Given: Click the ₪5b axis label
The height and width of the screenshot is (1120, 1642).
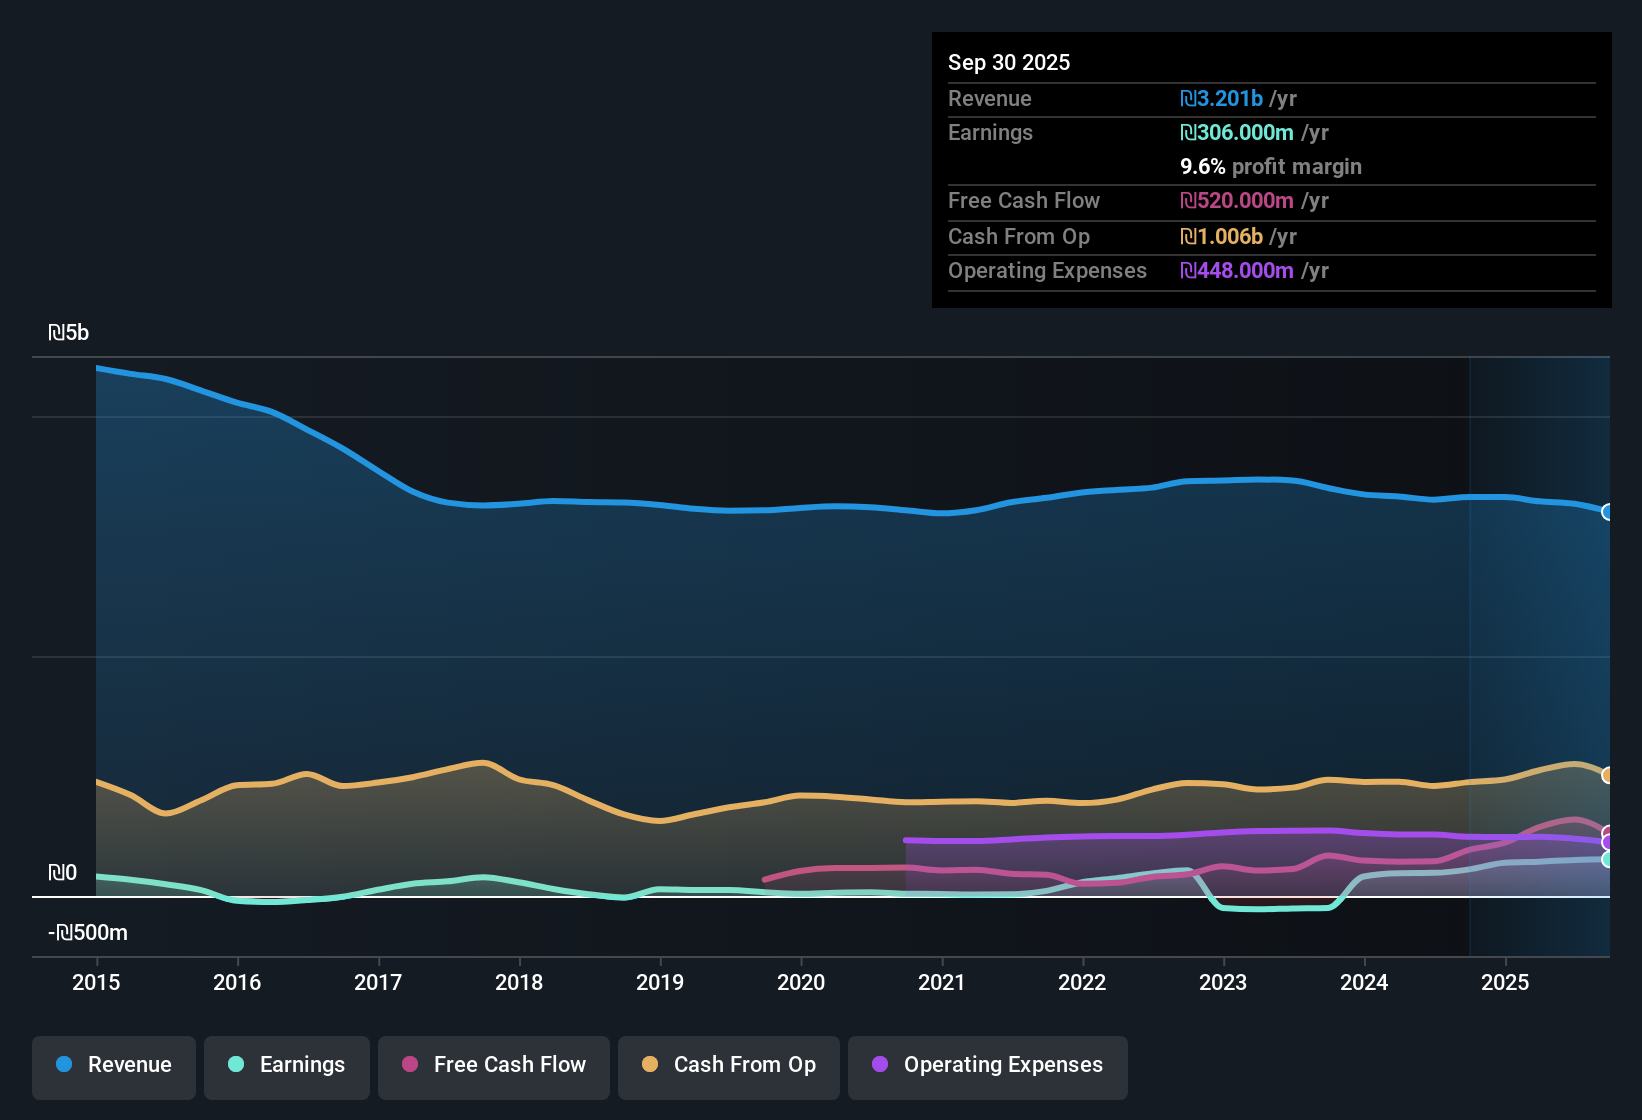Looking at the screenshot, I should 69,332.
